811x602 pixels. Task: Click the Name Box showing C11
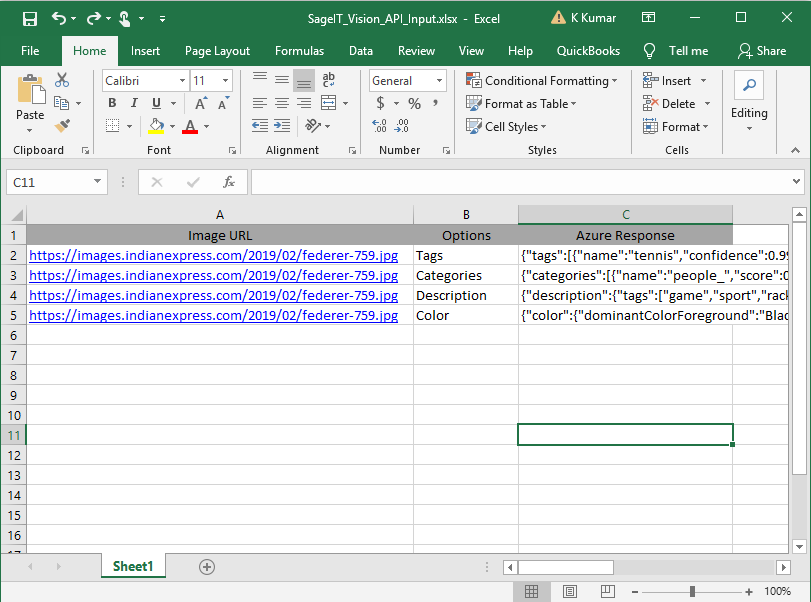(x=48, y=182)
